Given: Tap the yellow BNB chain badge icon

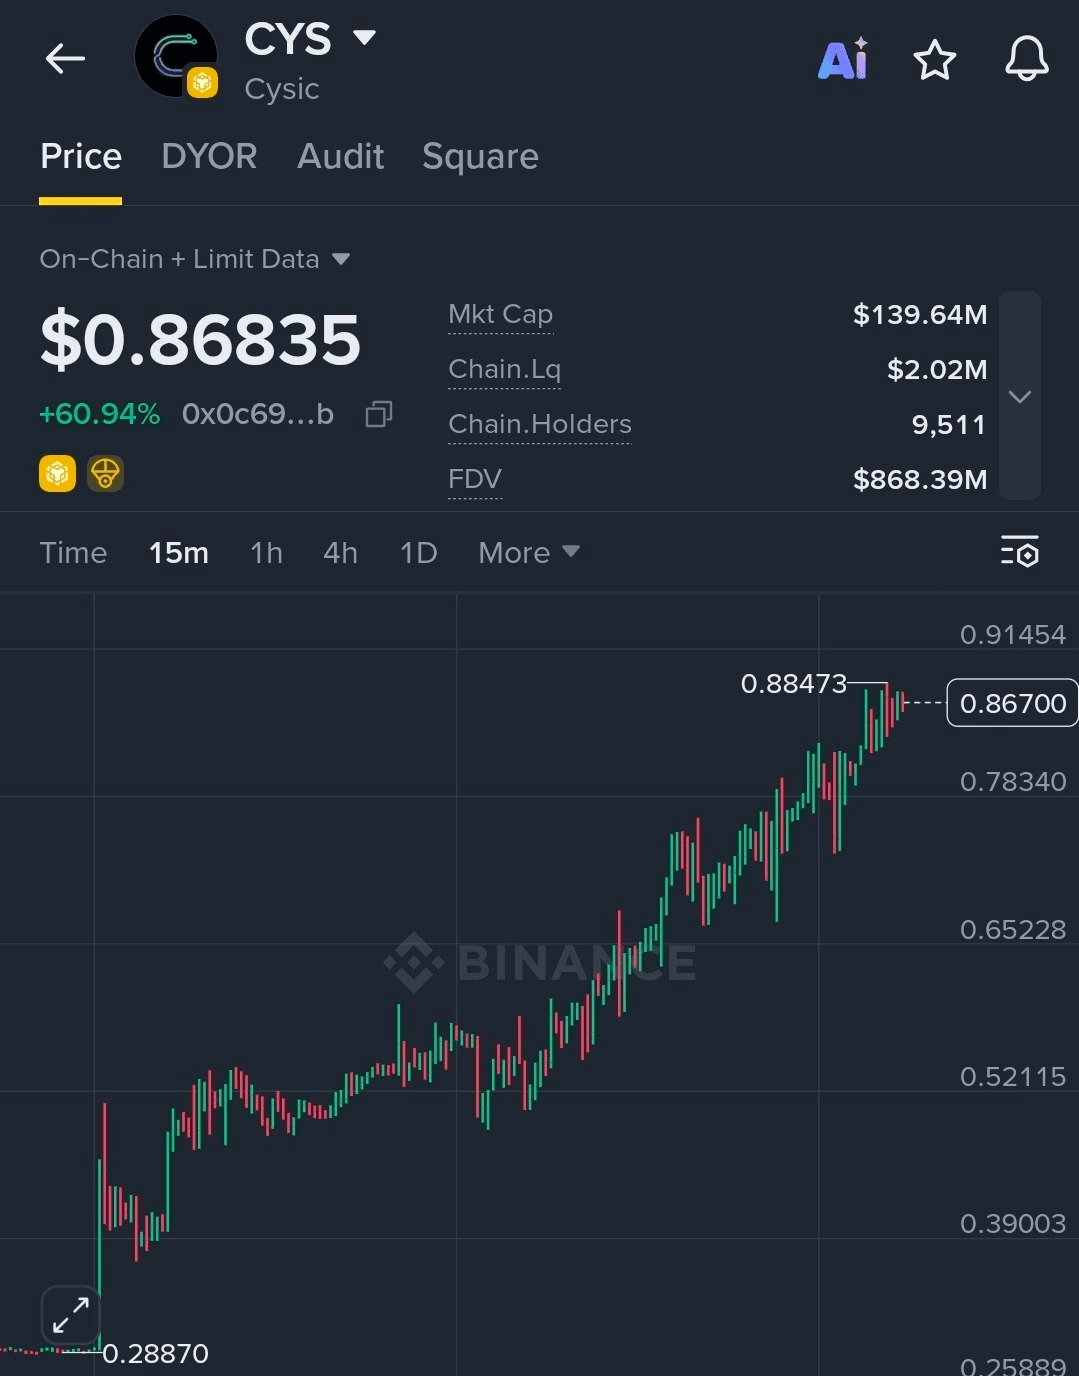Looking at the screenshot, I should click(57, 473).
